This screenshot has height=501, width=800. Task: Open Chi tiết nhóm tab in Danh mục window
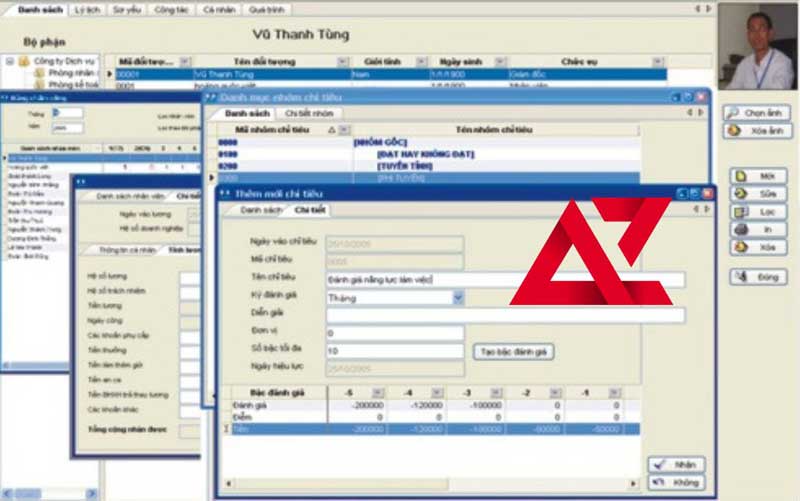[309, 113]
